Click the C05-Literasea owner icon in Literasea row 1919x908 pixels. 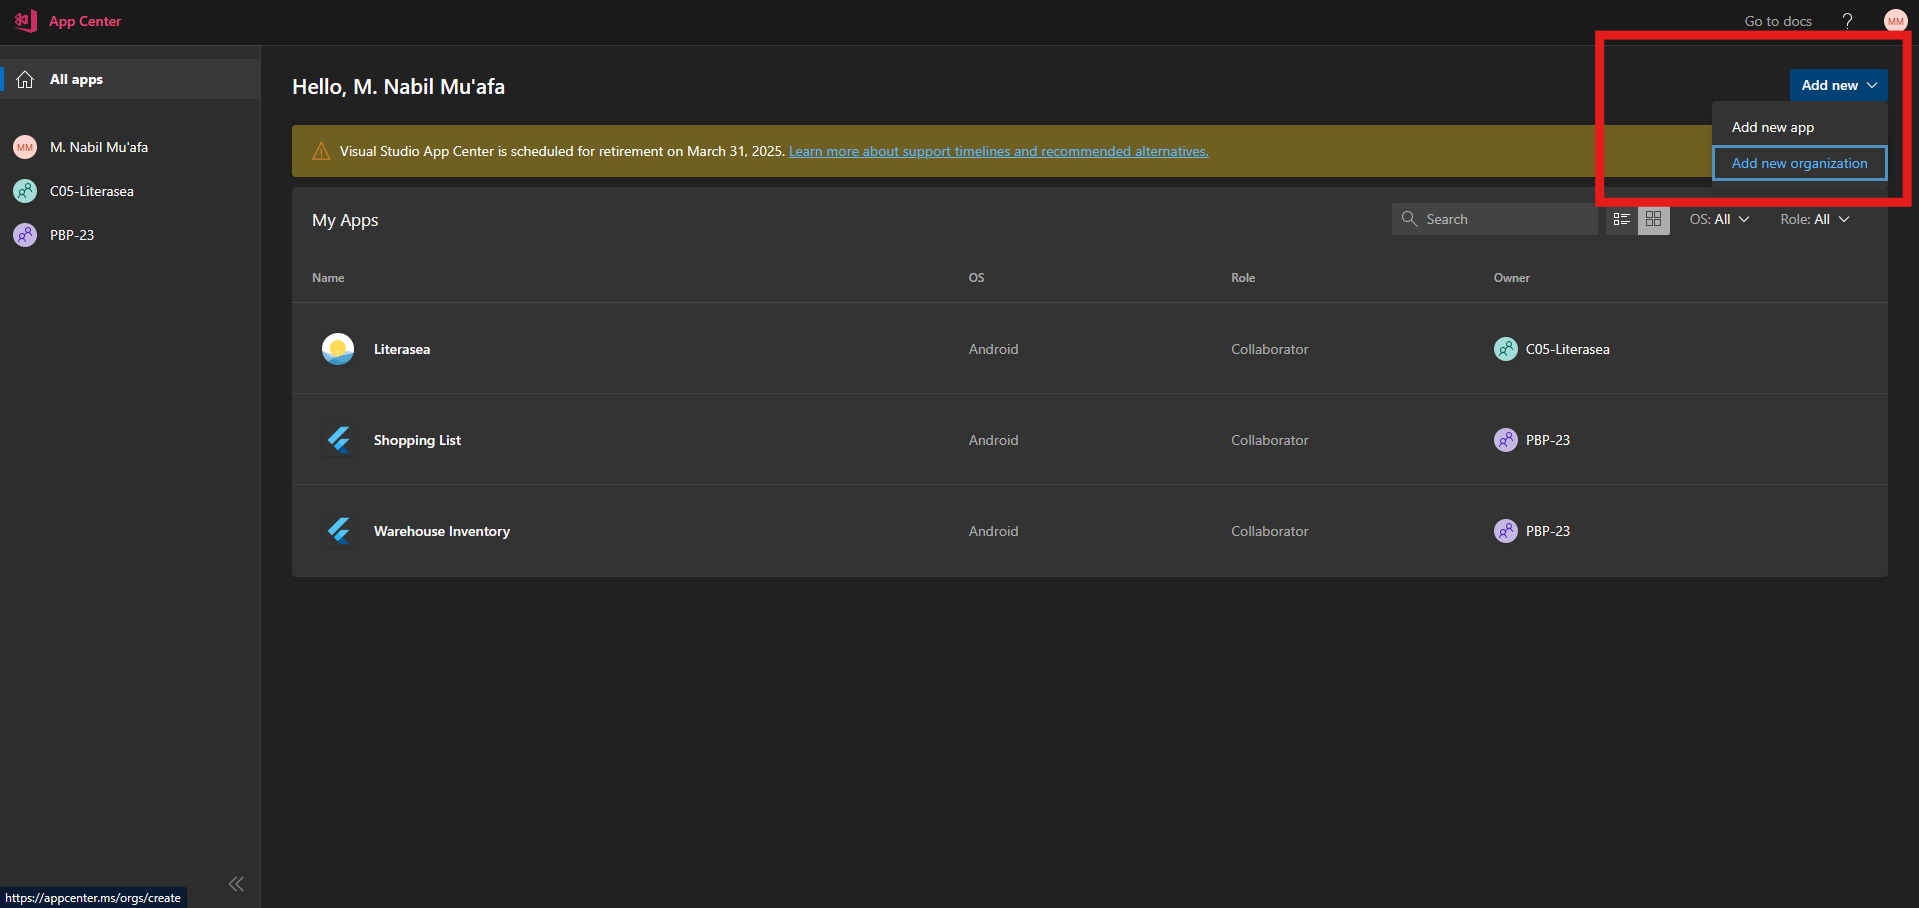[1506, 349]
